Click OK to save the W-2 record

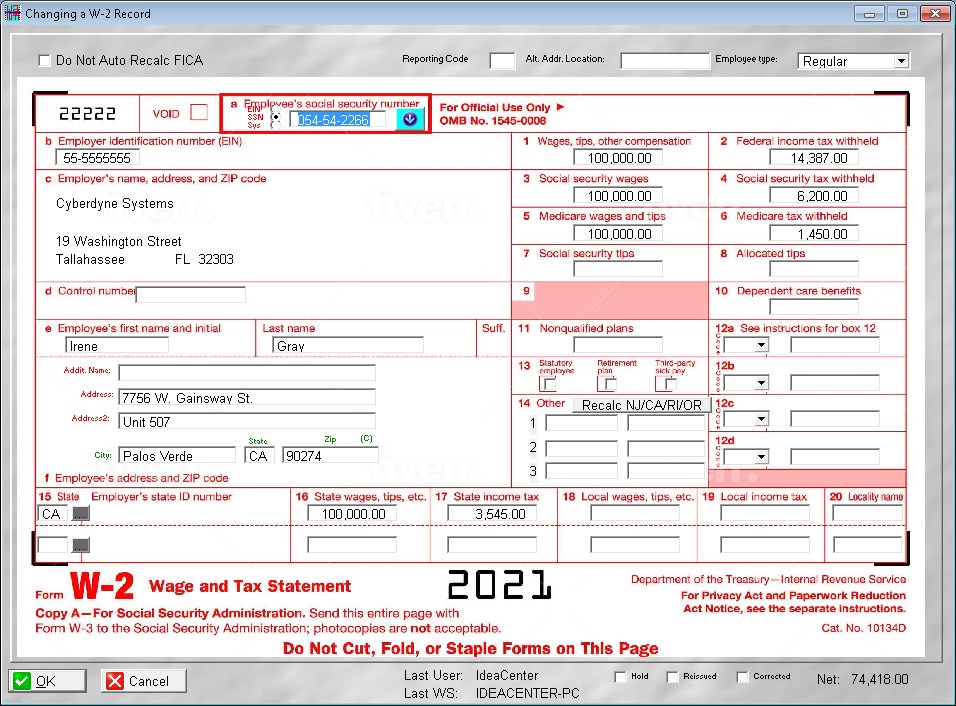pyautogui.click(x=45, y=680)
